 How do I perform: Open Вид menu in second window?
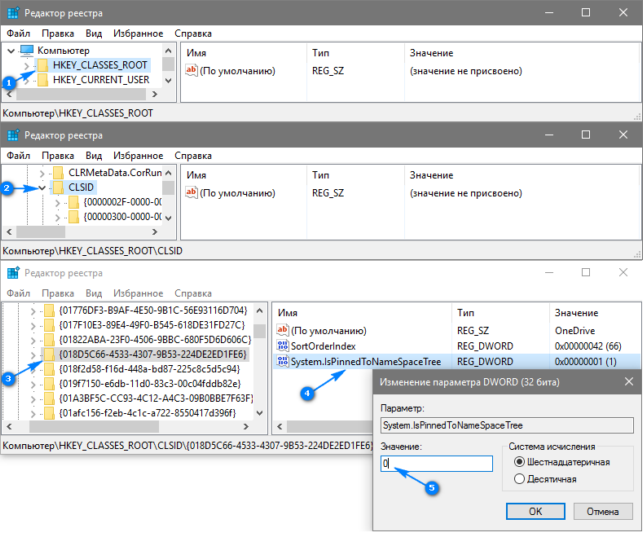[93, 156]
